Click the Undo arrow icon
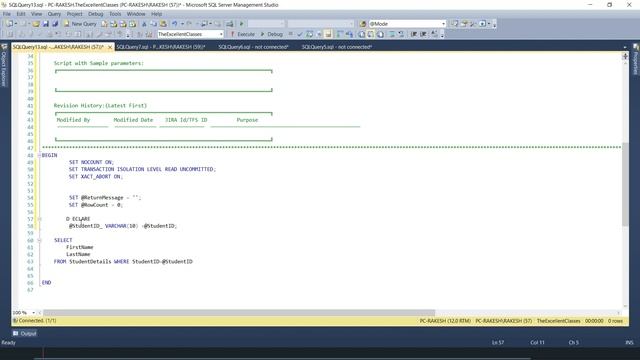The width and height of the screenshot is (640, 360). (x=175, y=24)
